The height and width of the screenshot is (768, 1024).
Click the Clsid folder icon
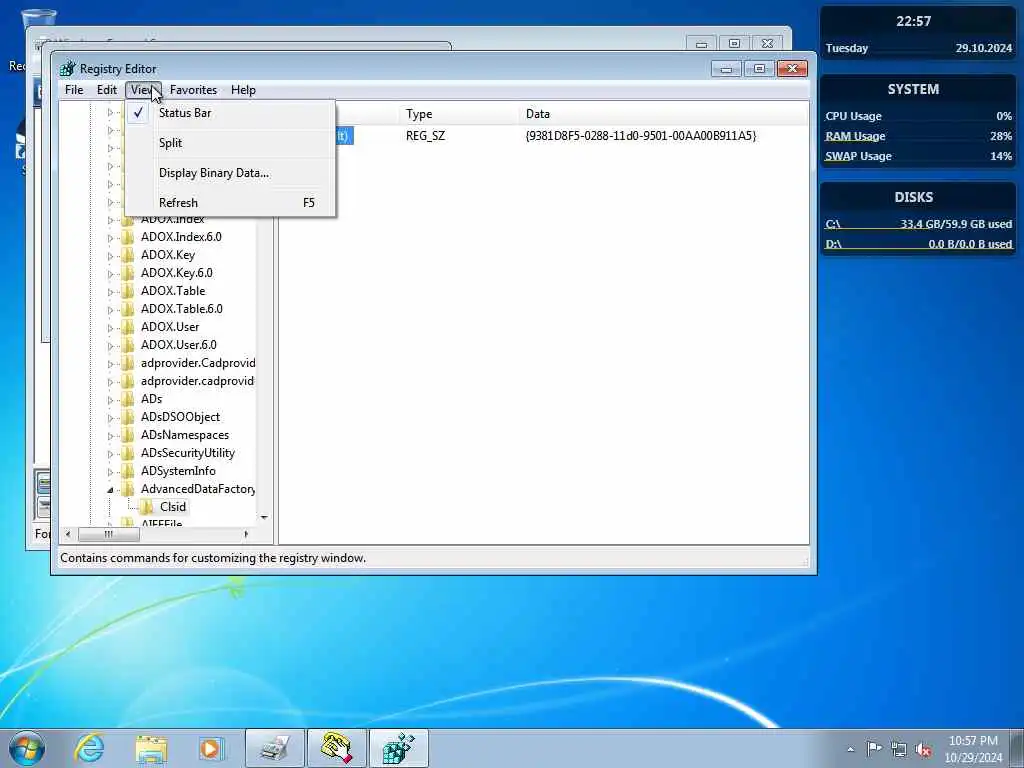[147, 507]
